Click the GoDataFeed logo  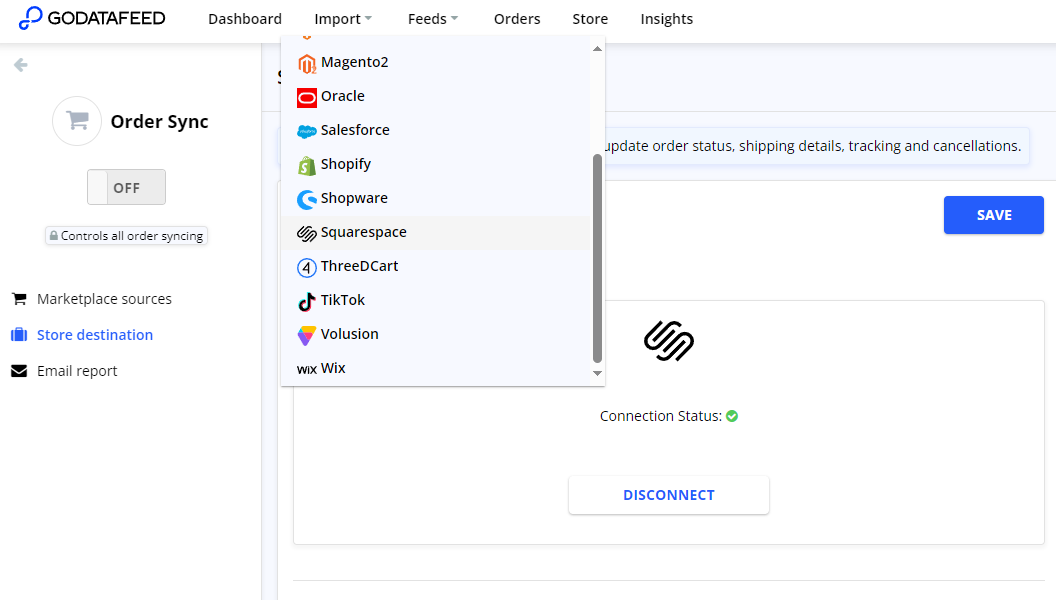92,18
